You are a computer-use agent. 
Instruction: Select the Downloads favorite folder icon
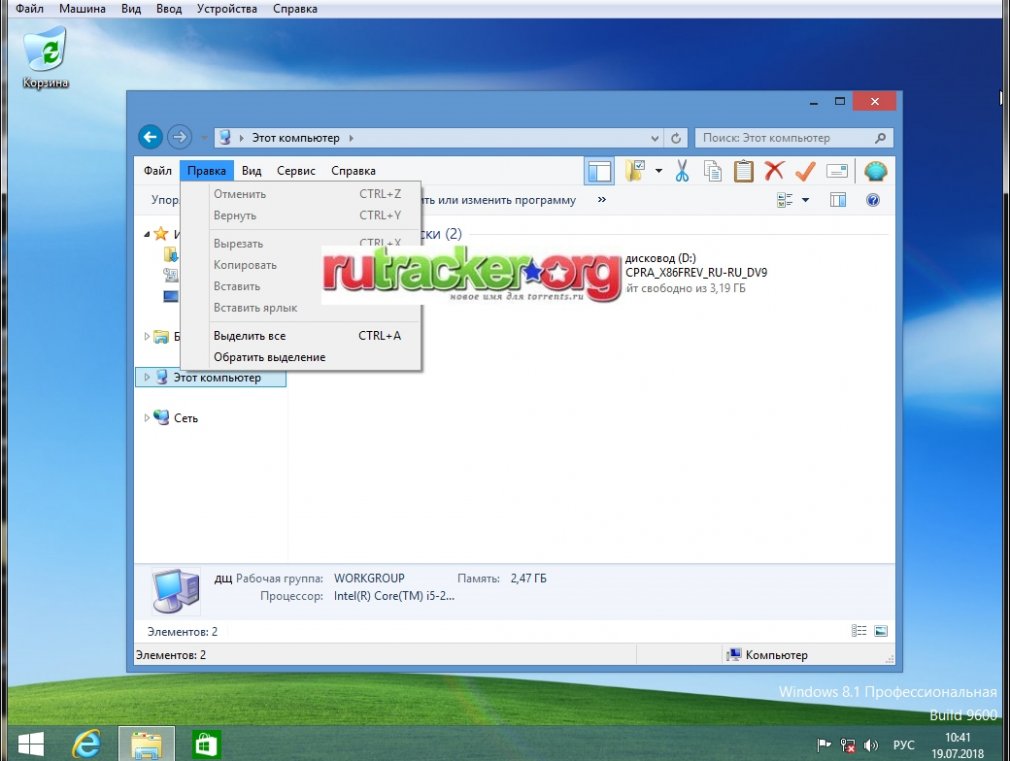click(171, 254)
